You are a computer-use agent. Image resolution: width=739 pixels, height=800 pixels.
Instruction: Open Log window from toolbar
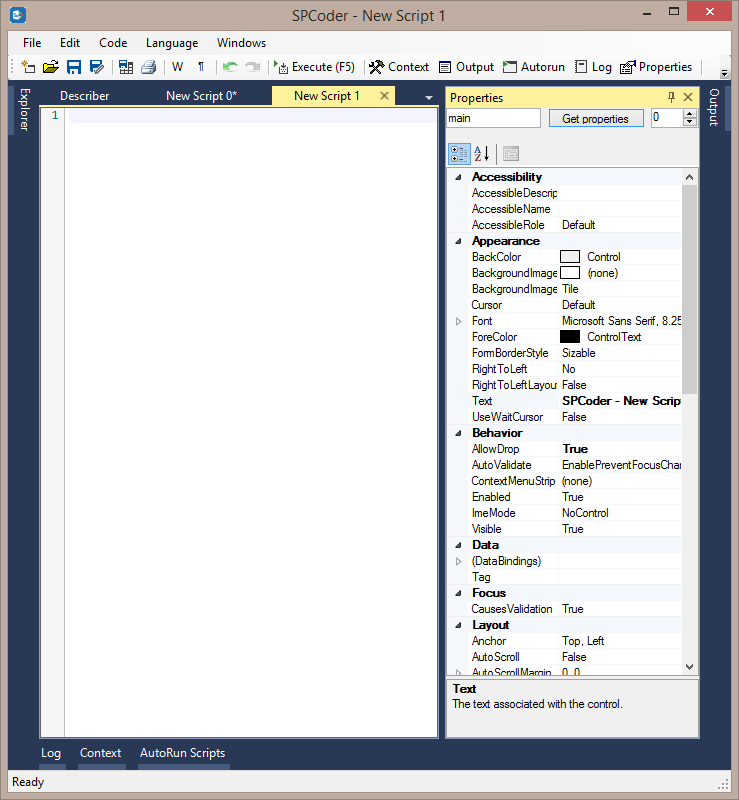coord(593,67)
